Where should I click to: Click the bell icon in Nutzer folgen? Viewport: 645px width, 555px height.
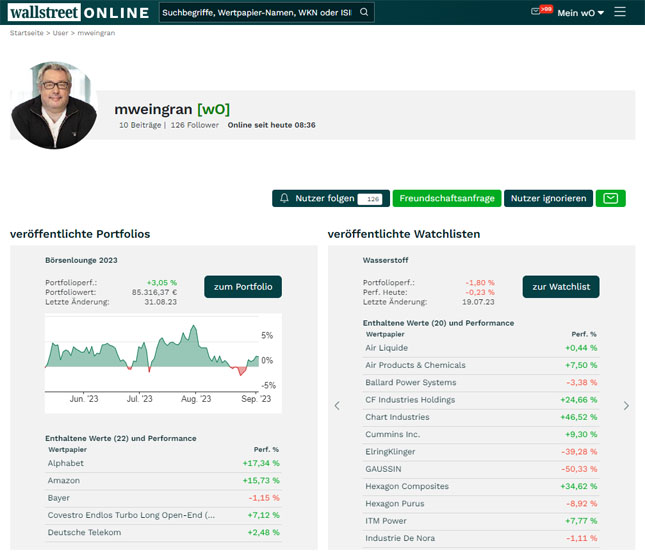pyautogui.click(x=284, y=198)
